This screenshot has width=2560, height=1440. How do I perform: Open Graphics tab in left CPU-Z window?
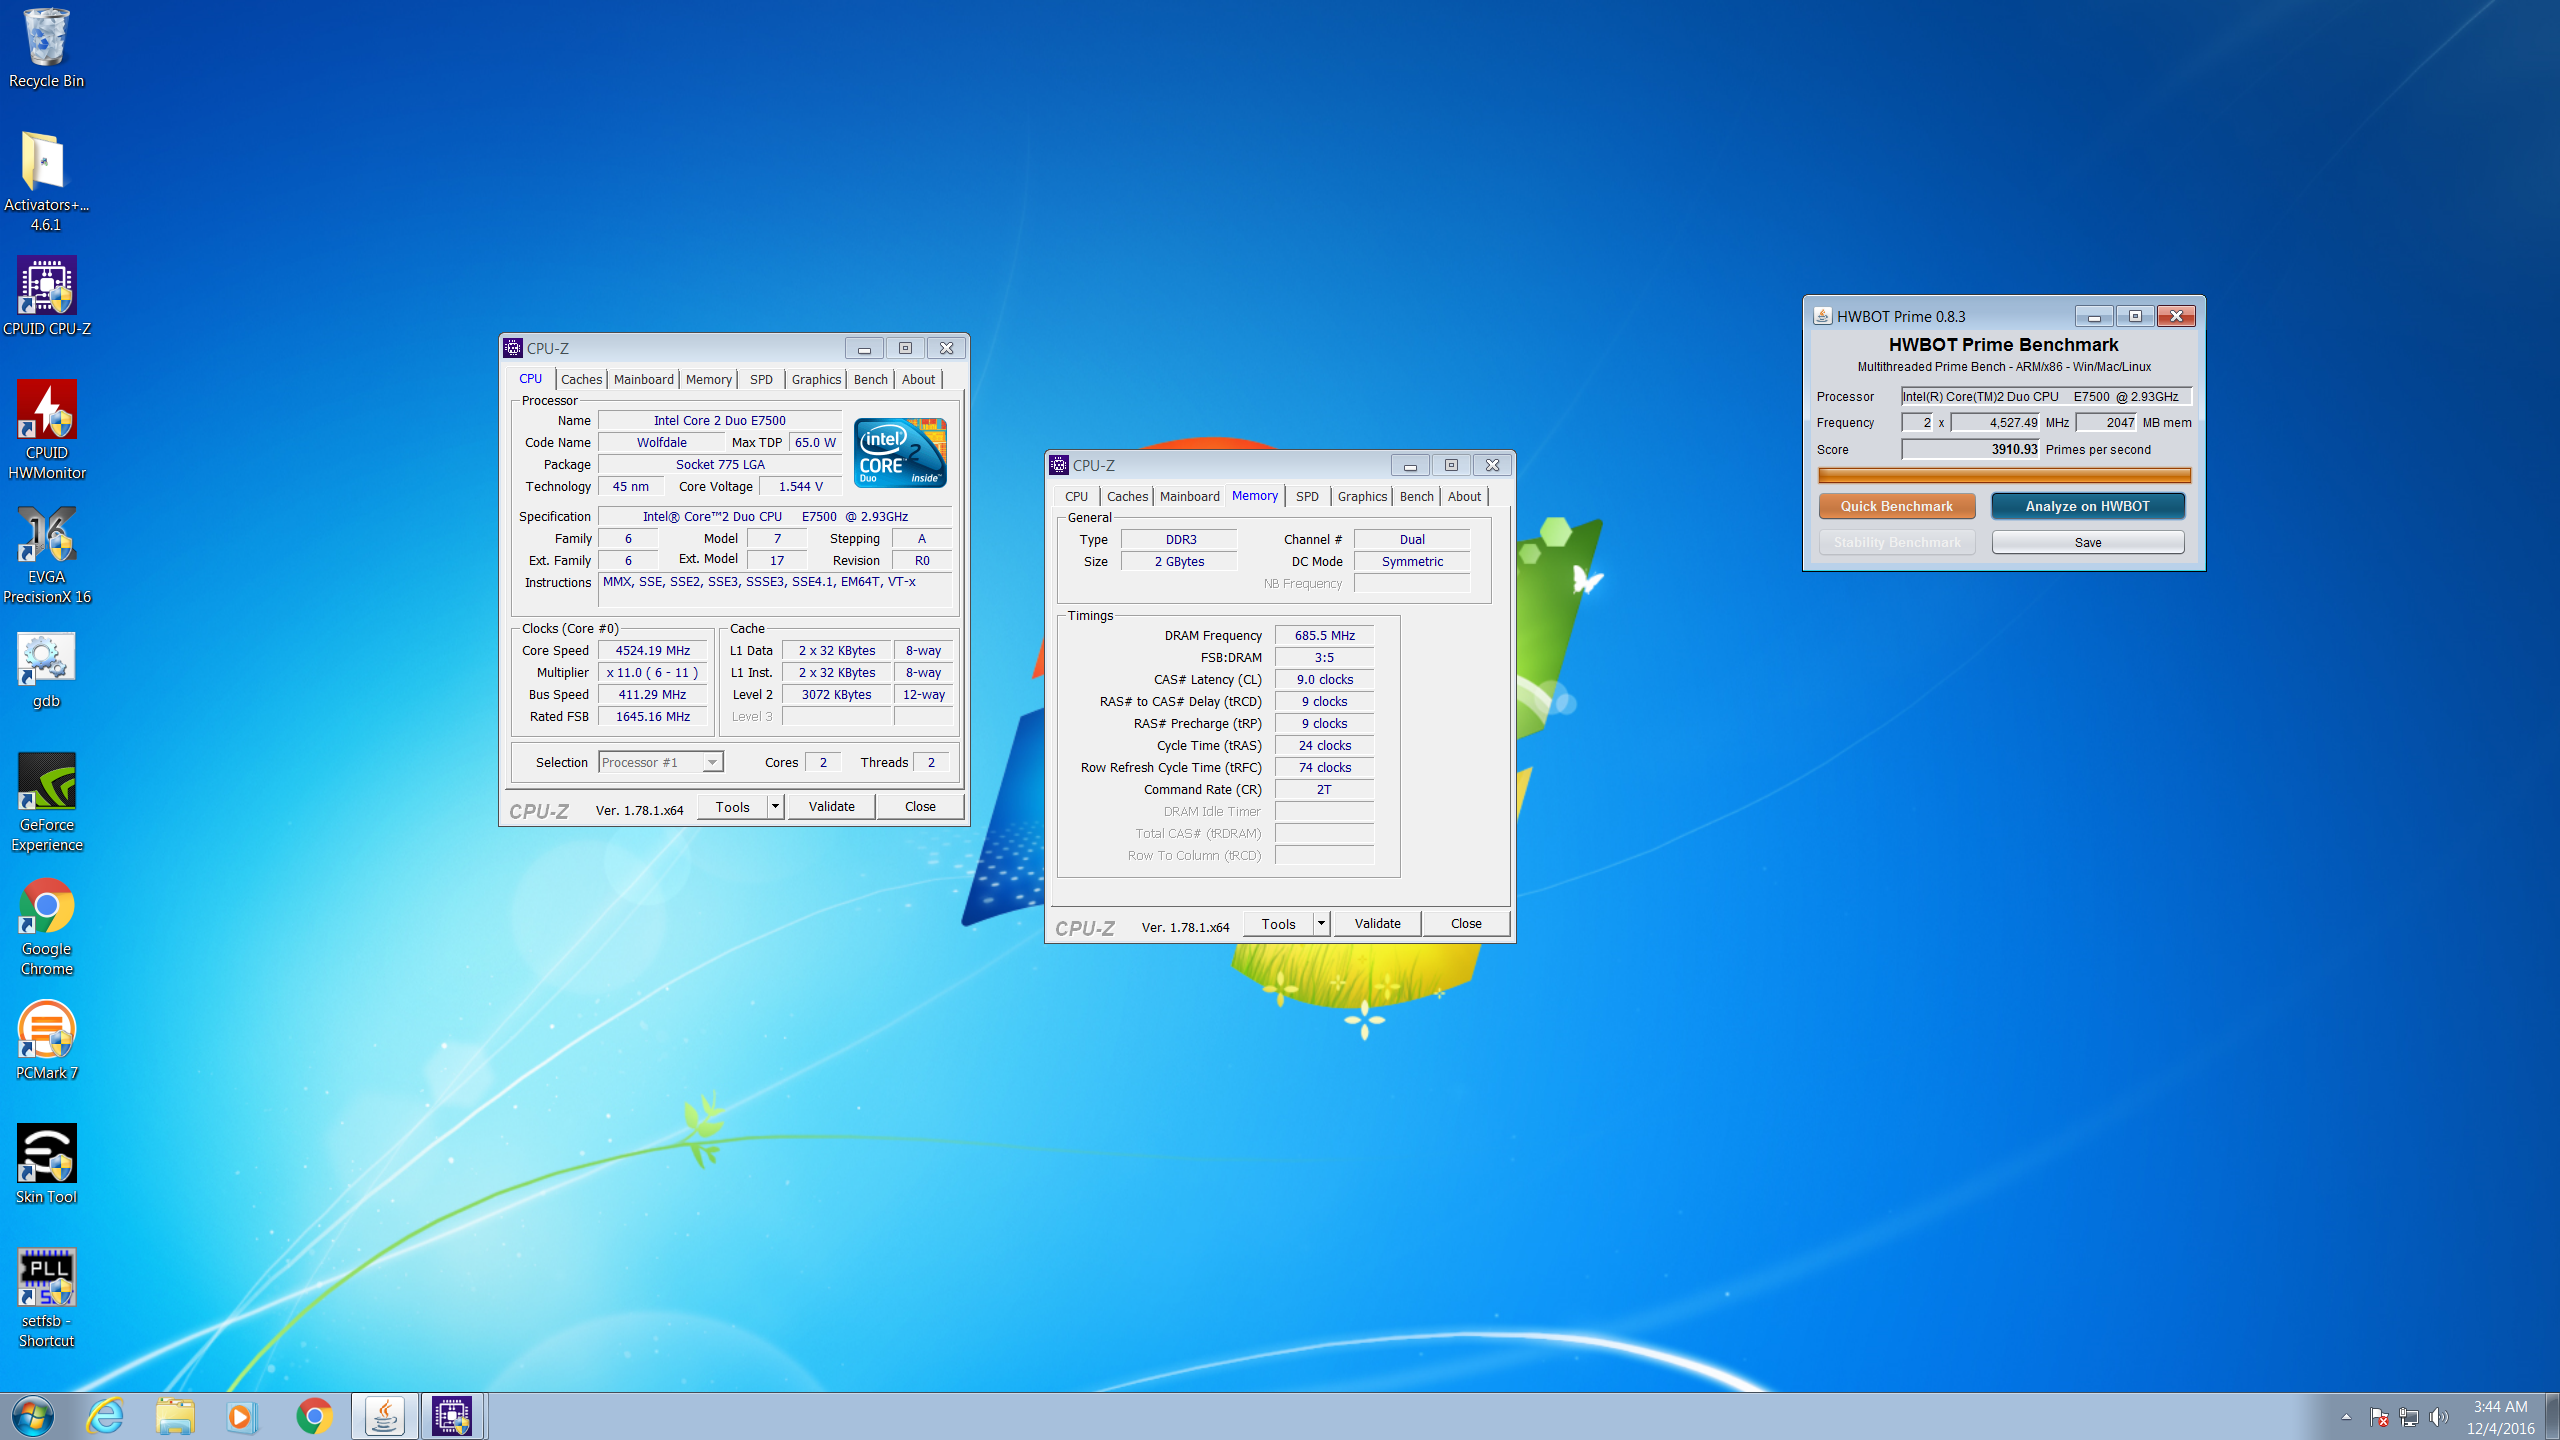click(816, 380)
